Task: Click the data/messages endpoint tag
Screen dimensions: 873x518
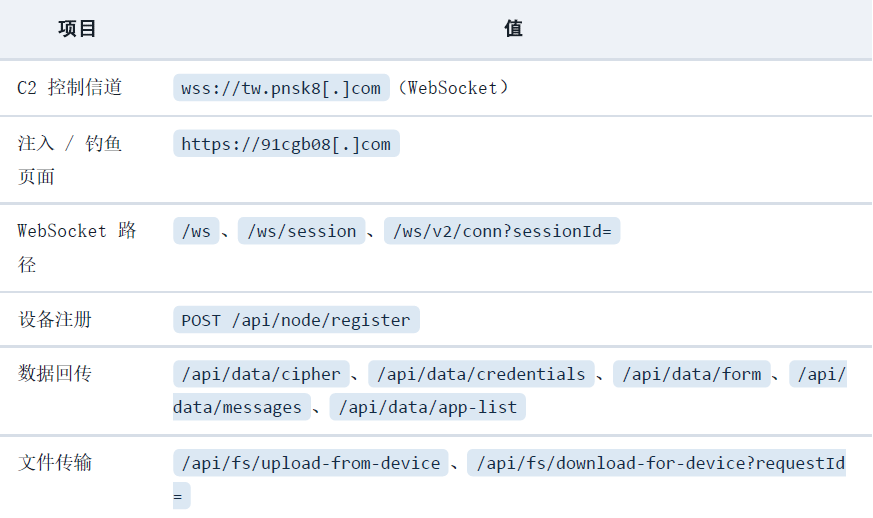Action: pyautogui.click(x=242, y=407)
